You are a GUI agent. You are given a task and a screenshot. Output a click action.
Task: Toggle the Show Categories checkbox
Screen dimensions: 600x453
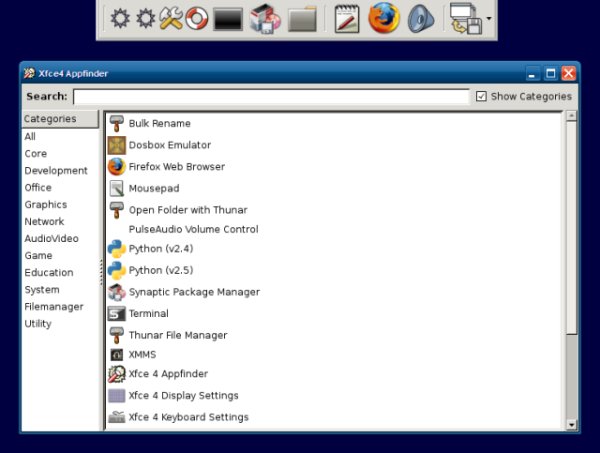pyautogui.click(x=481, y=96)
